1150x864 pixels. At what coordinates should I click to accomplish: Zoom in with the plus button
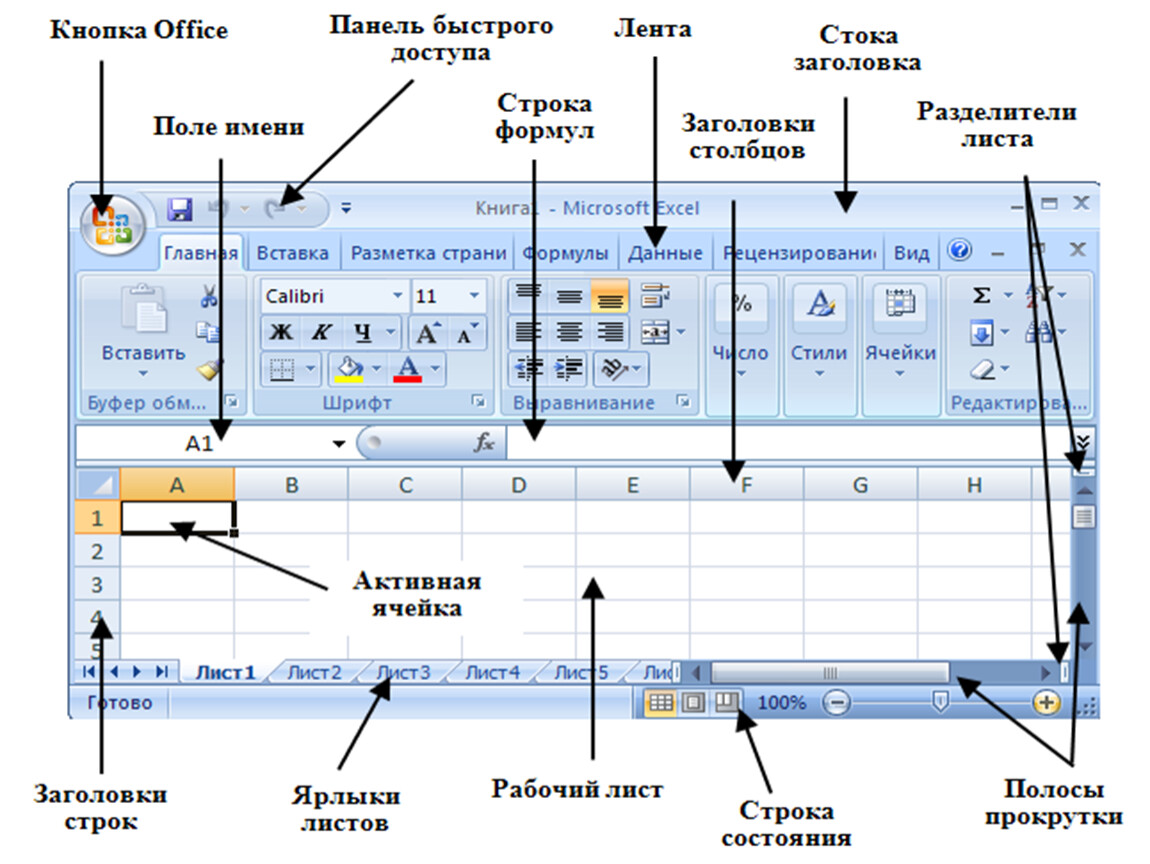click(x=1046, y=703)
